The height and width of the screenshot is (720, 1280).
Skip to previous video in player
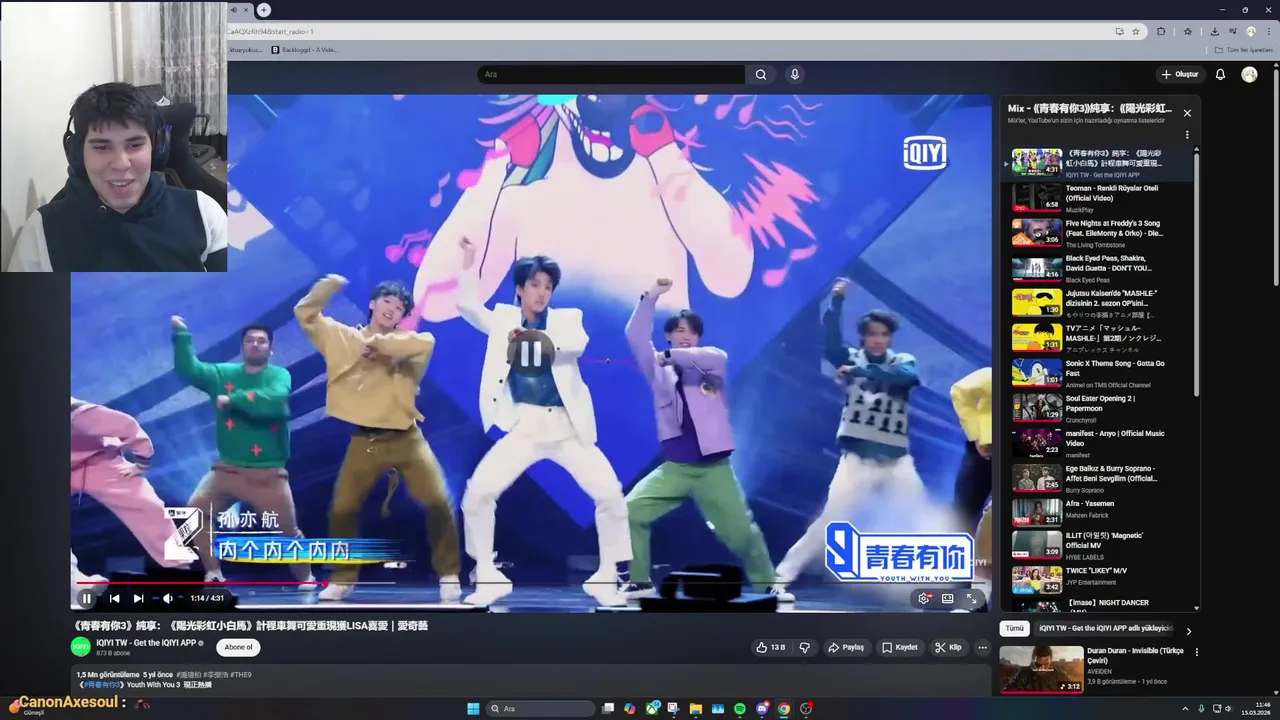tap(114, 598)
